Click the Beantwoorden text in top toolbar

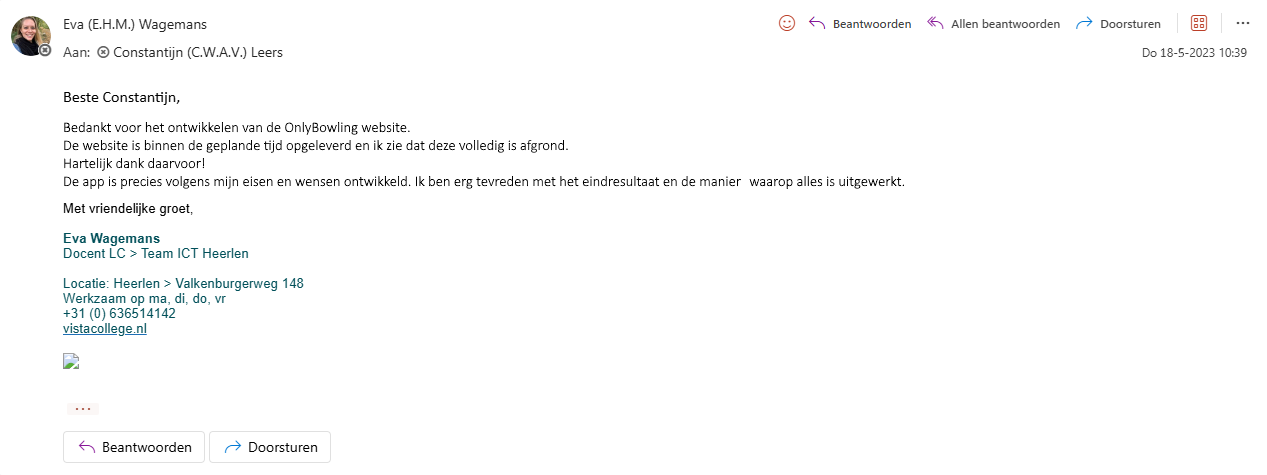click(x=872, y=24)
